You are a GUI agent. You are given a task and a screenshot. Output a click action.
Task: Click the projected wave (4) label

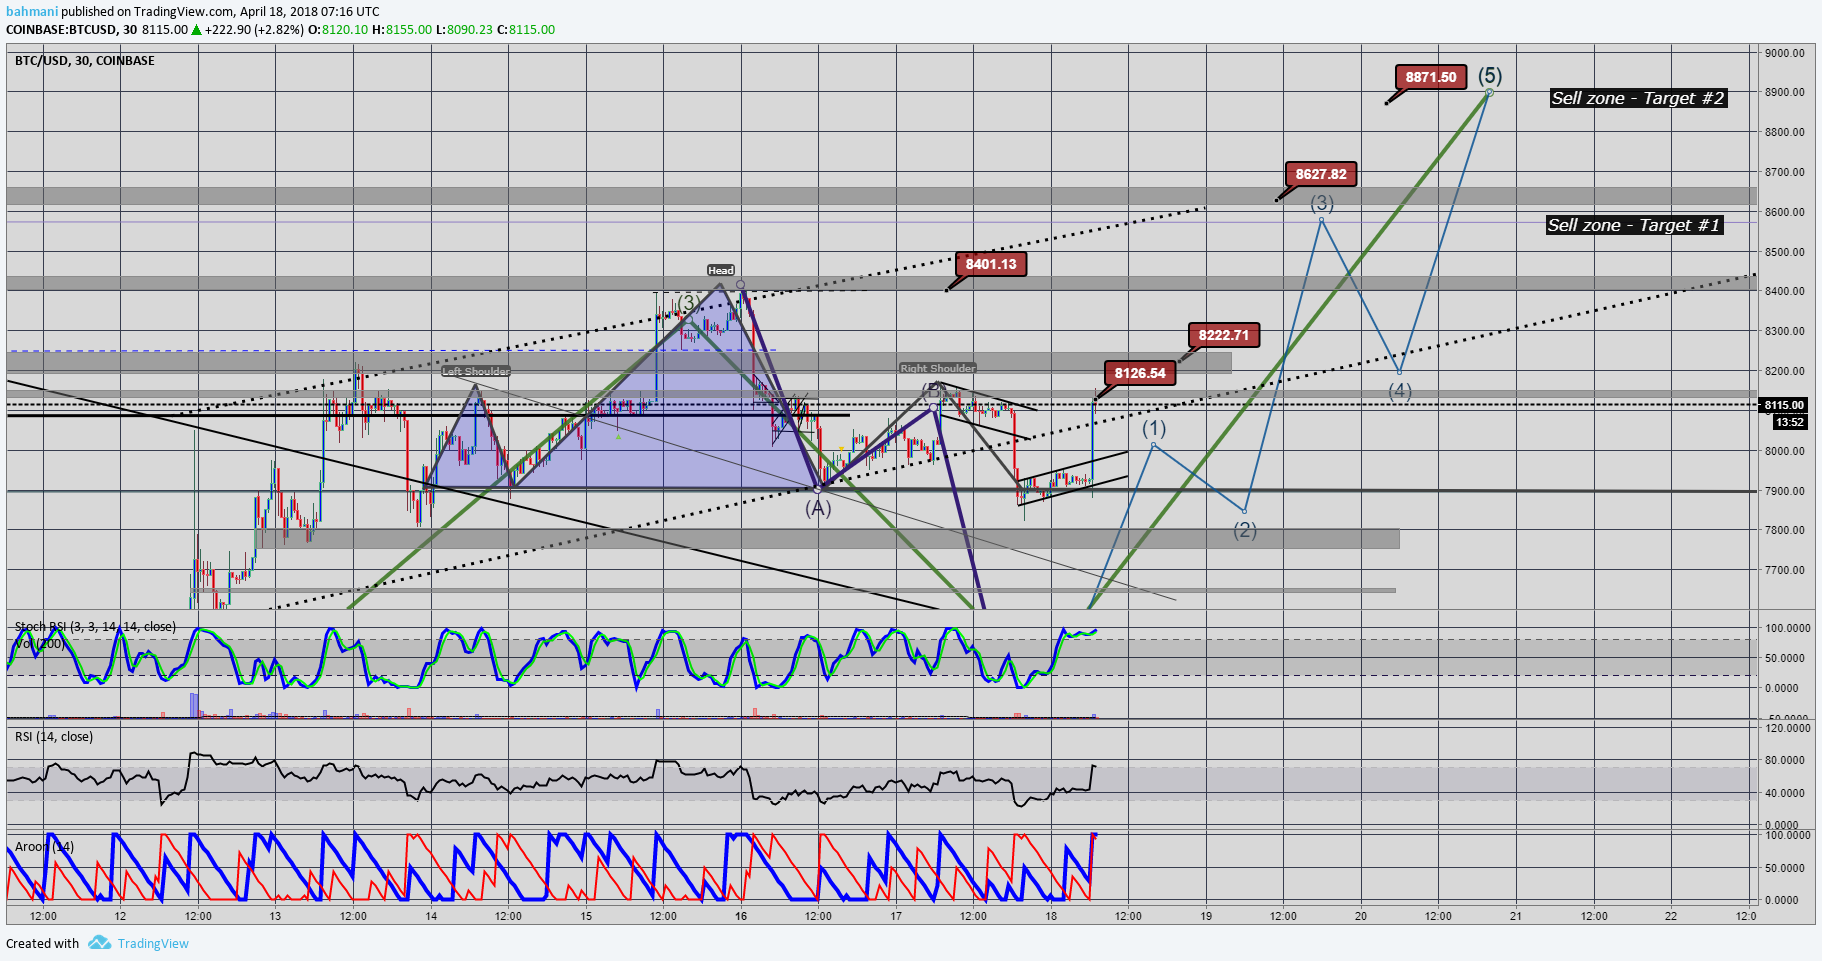point(1400,391)
